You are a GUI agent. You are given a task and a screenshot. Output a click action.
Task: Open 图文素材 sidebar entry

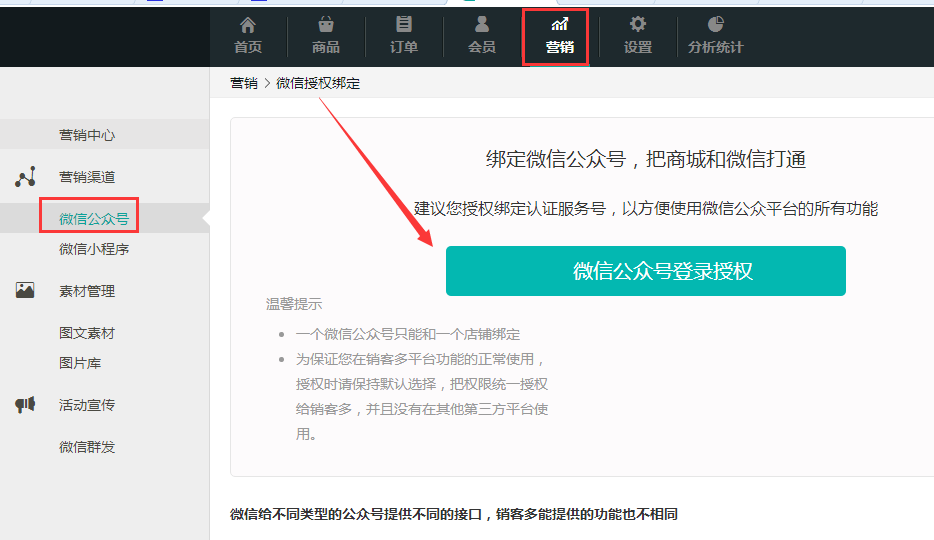(87, 333)
